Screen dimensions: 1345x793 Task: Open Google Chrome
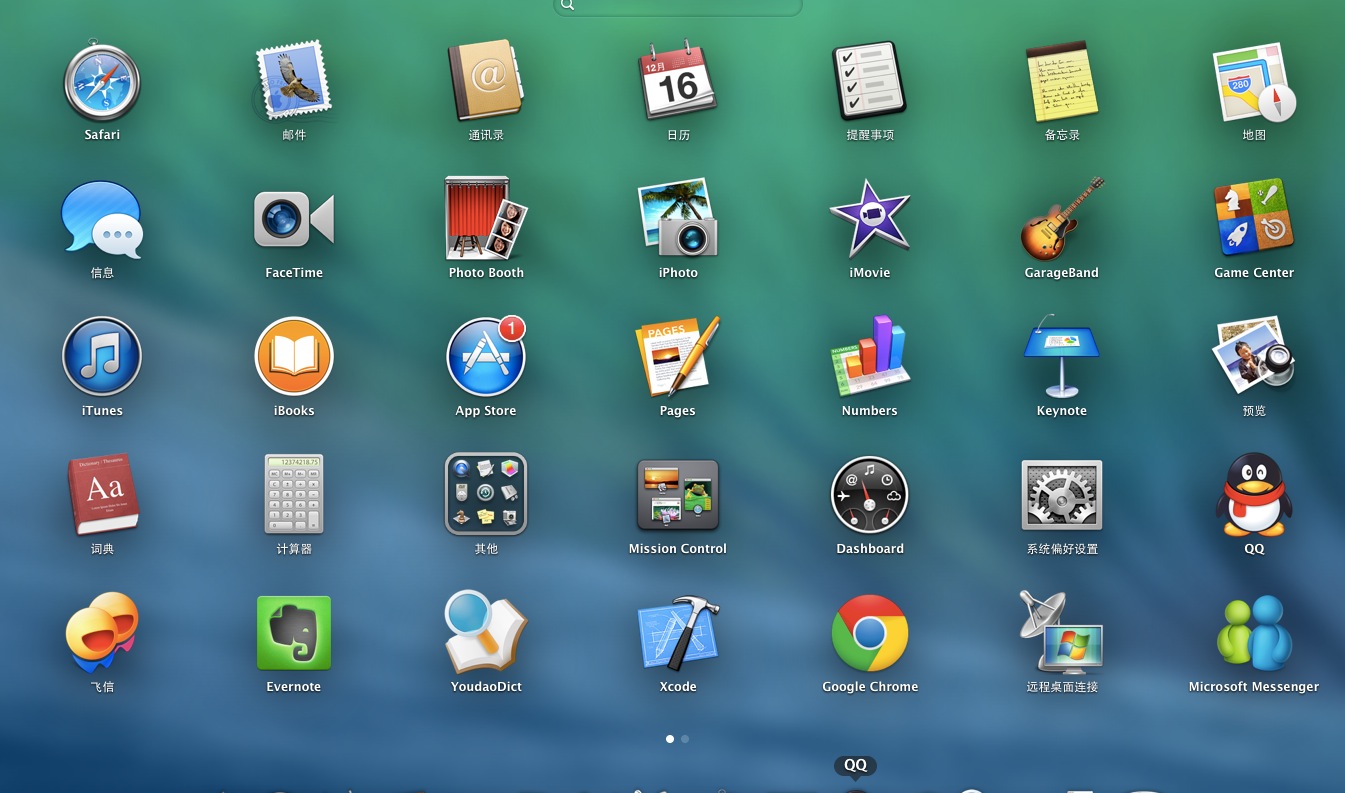tap(869, 633)
